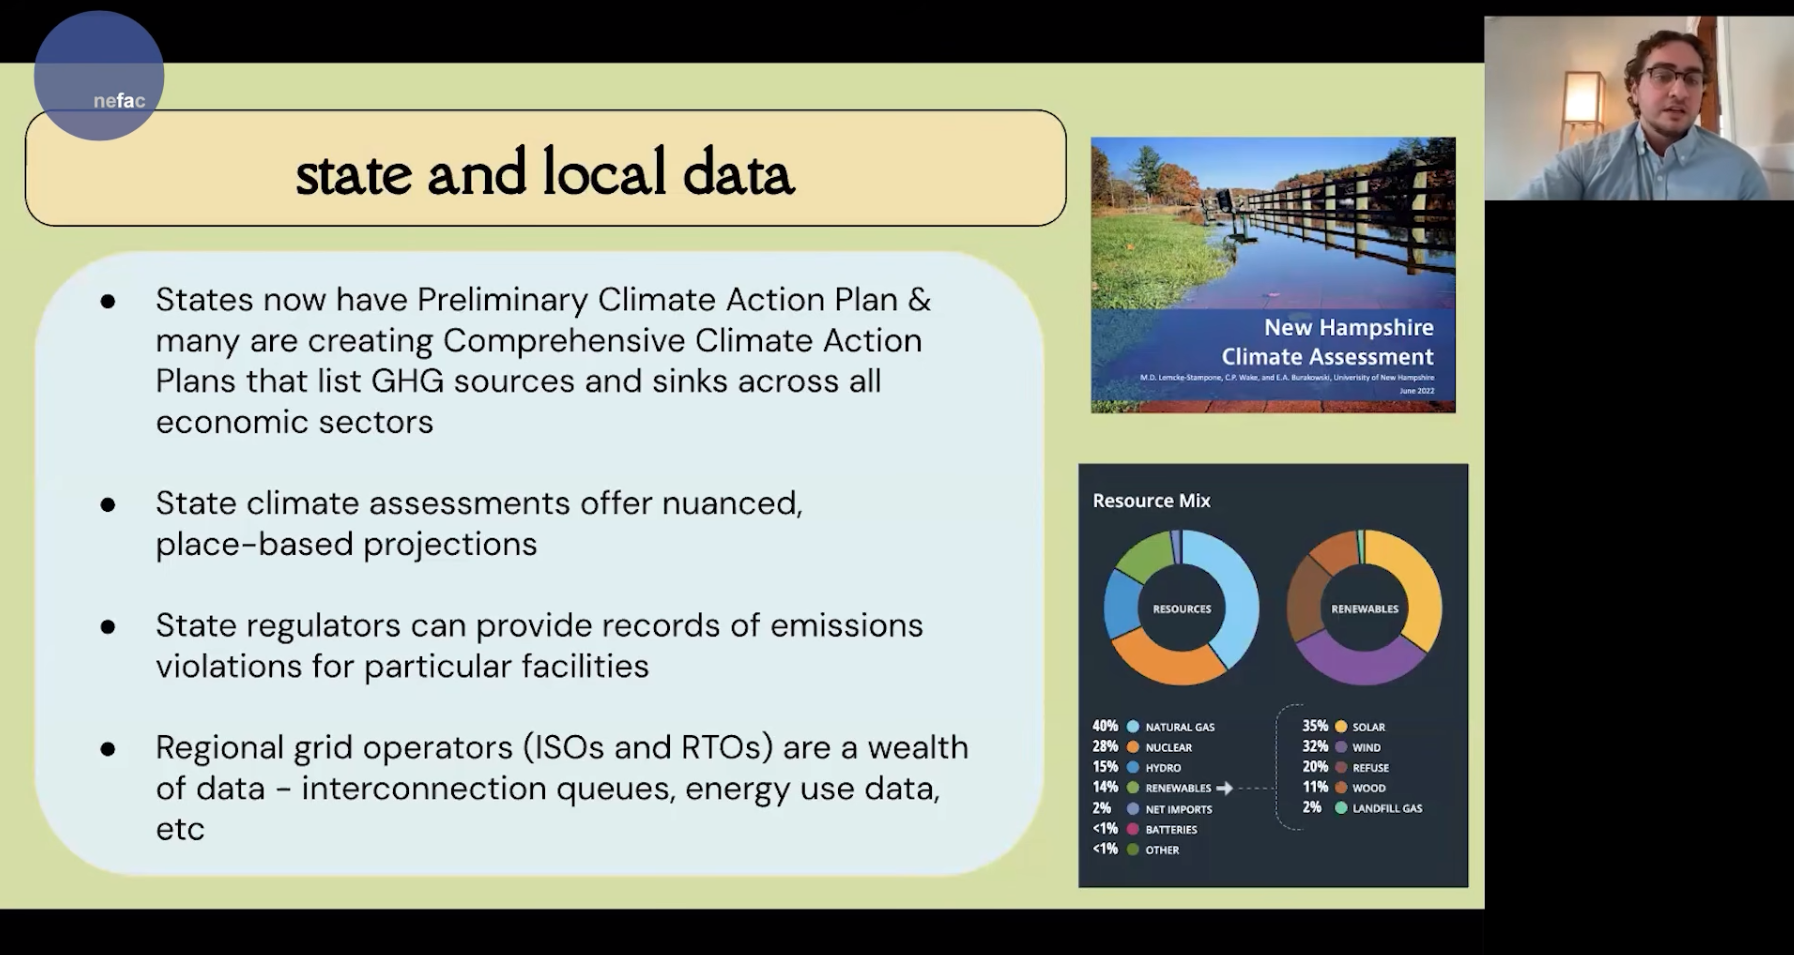Click the Solar legend color dot
1794x955 pixels.
pos(1341,727)
